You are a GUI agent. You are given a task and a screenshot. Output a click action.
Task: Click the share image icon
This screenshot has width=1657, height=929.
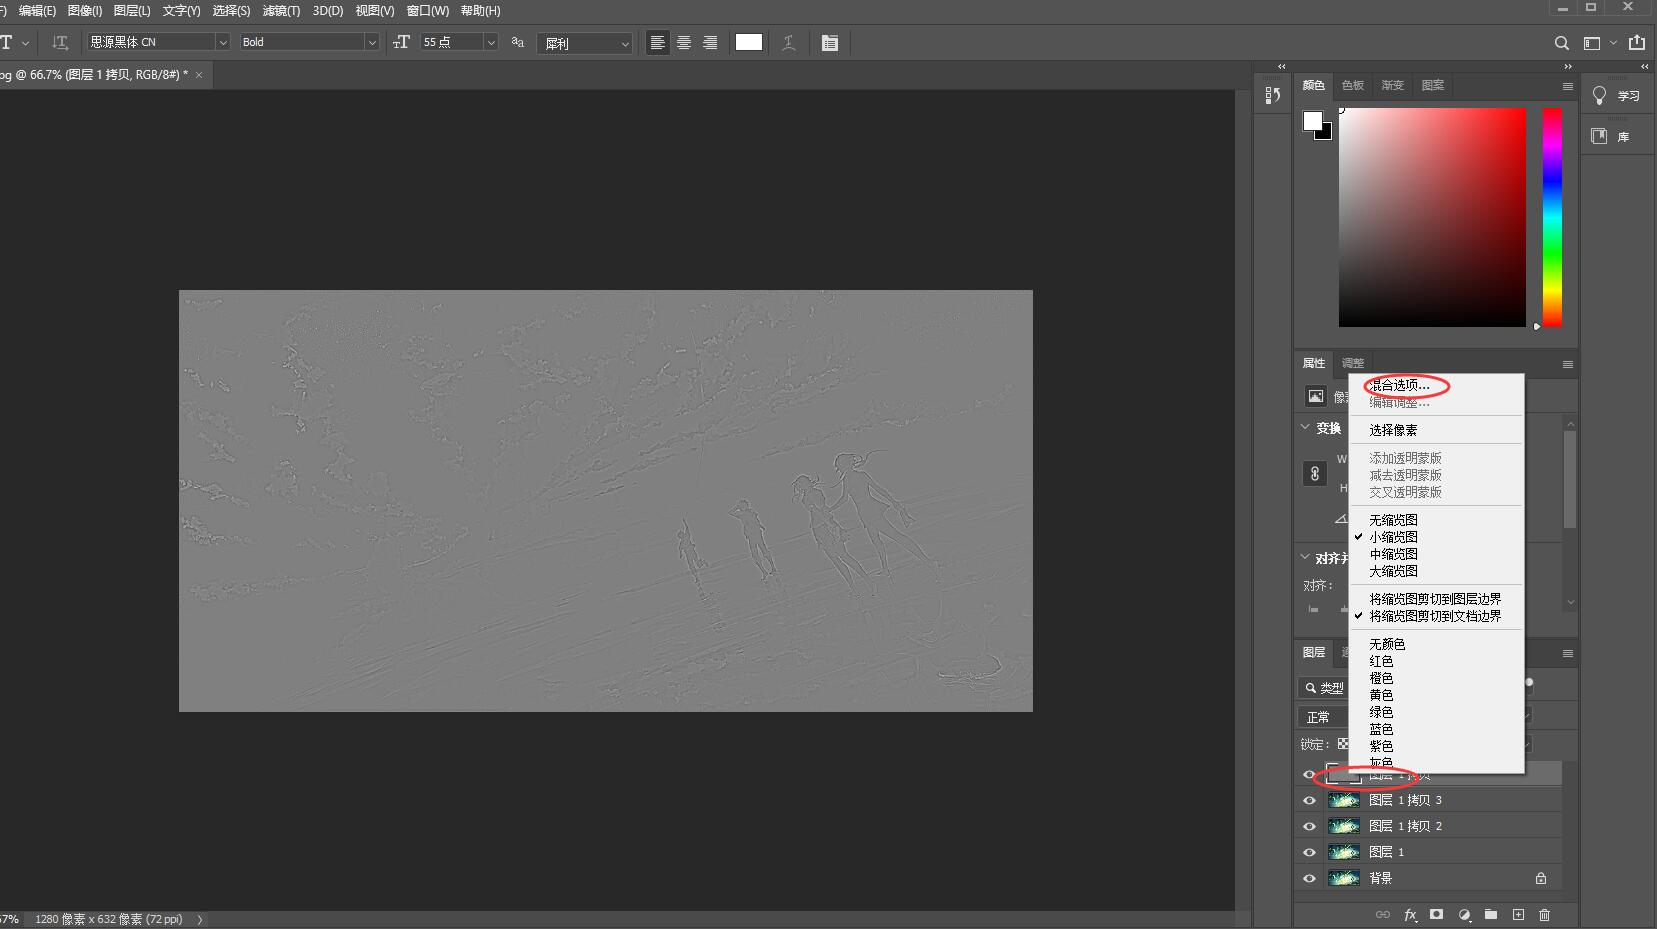pyautogui.click(x=1637, y=42)
